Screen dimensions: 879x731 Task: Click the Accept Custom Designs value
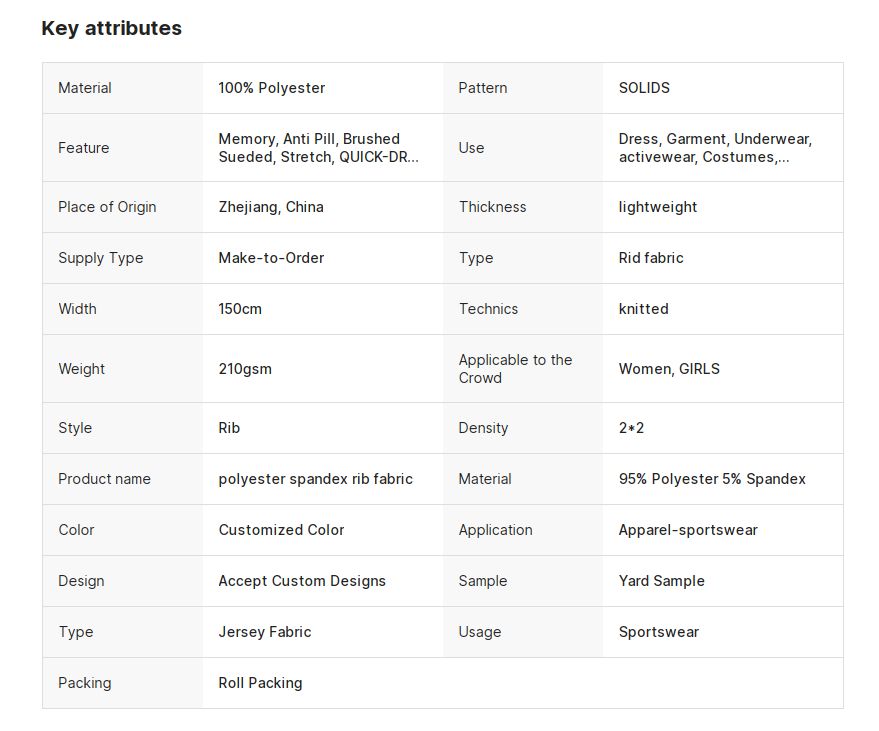pyautogui.click(x=302, y=581)
